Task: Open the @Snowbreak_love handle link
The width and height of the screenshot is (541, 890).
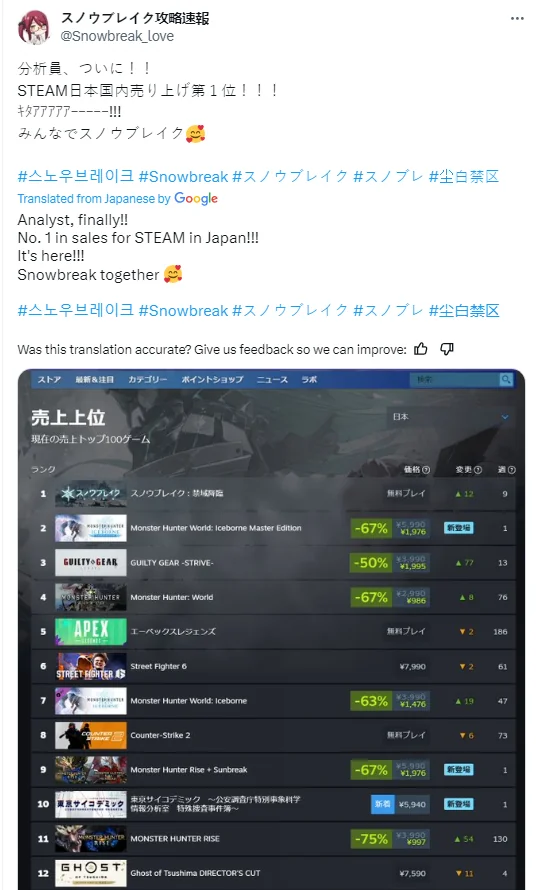Action: [117, 36]
